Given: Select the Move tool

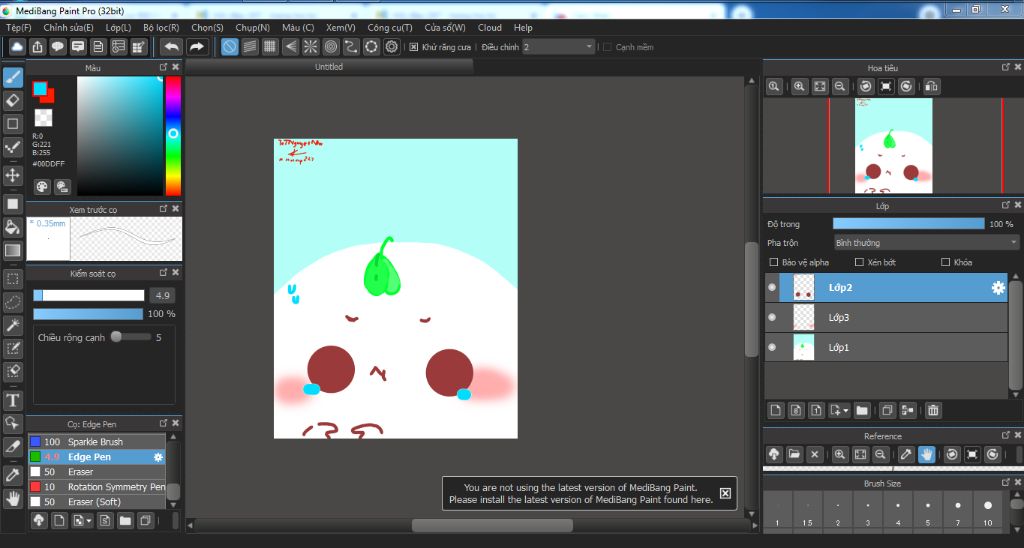Looking at the screenshot, I should click(13, 175).
